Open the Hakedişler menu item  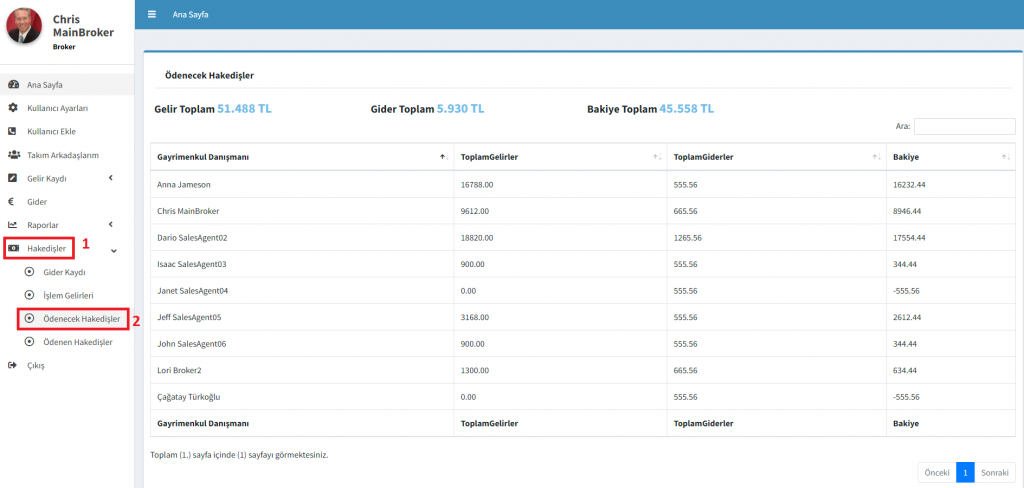[46, 248]
